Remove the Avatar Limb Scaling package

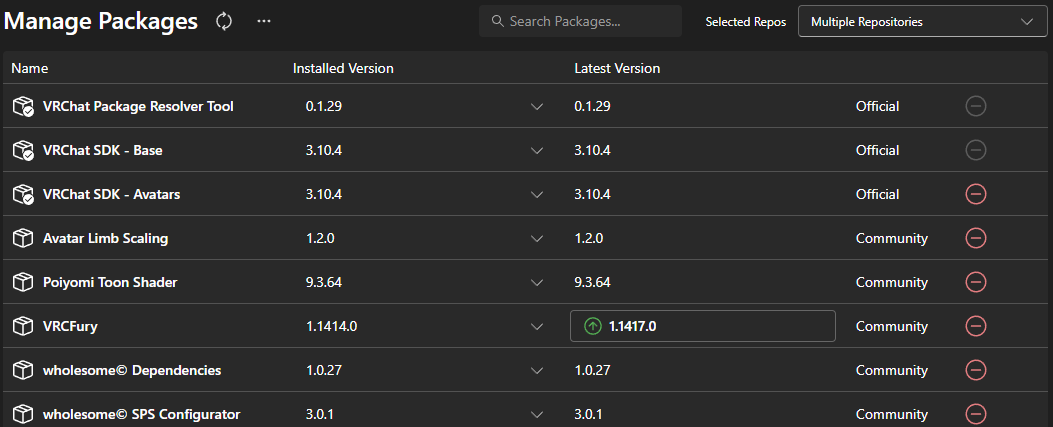tap(976, 238)
